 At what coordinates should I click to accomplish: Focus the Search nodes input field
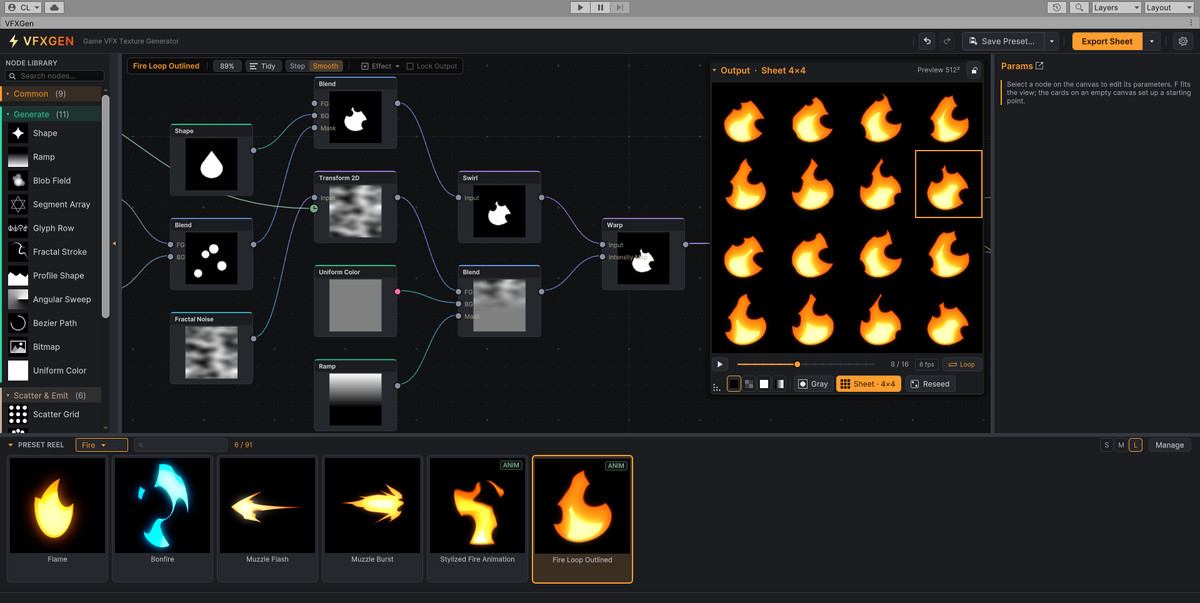(55, 75)
